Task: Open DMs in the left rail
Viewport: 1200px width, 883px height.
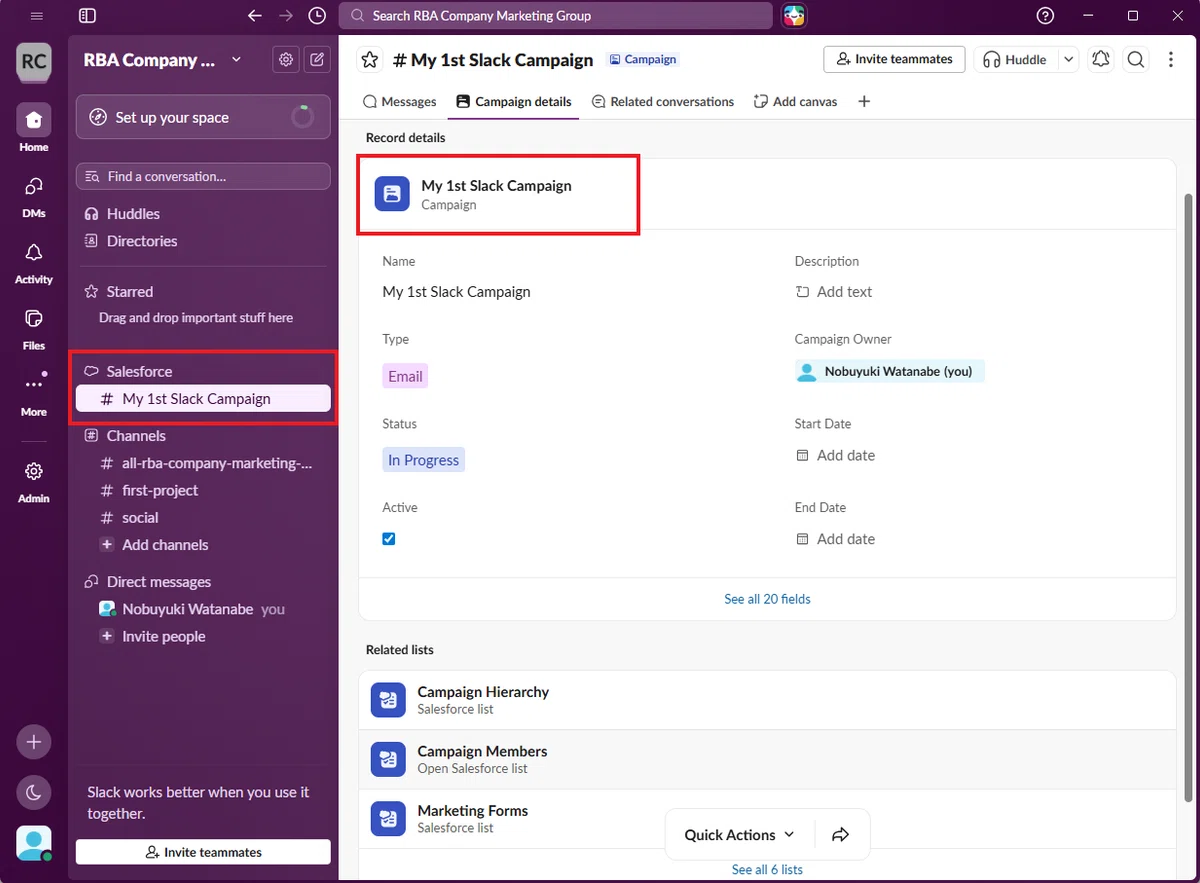Action: click(34, 196)
